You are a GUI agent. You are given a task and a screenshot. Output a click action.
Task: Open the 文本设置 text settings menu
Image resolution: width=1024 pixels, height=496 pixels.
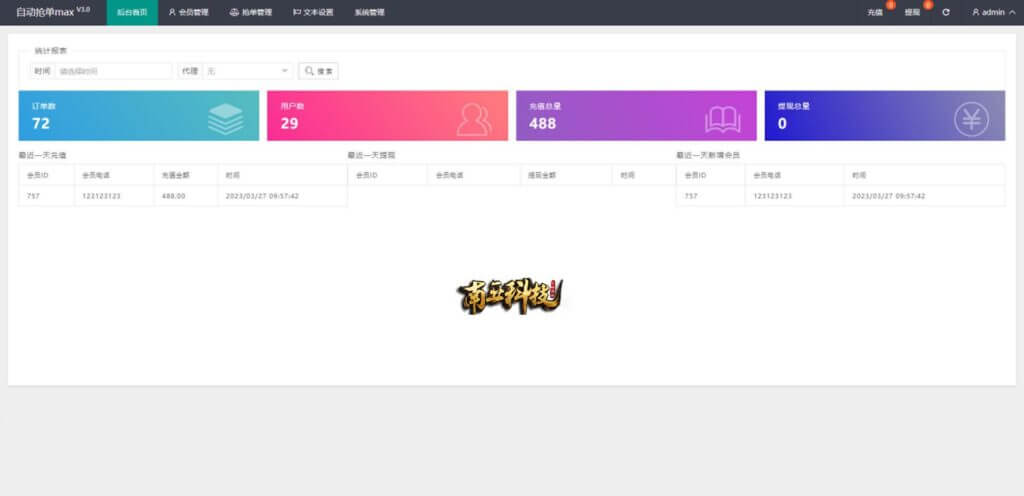coord(313,12)
